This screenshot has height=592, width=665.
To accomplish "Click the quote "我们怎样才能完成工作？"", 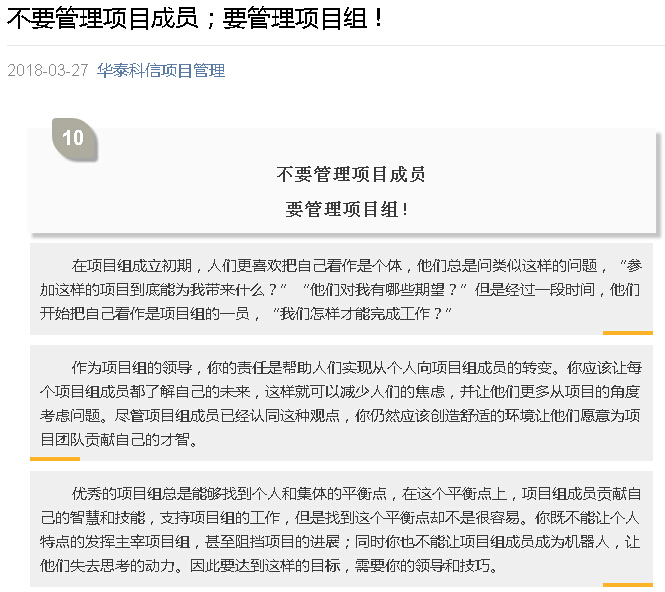I will 362,314.
